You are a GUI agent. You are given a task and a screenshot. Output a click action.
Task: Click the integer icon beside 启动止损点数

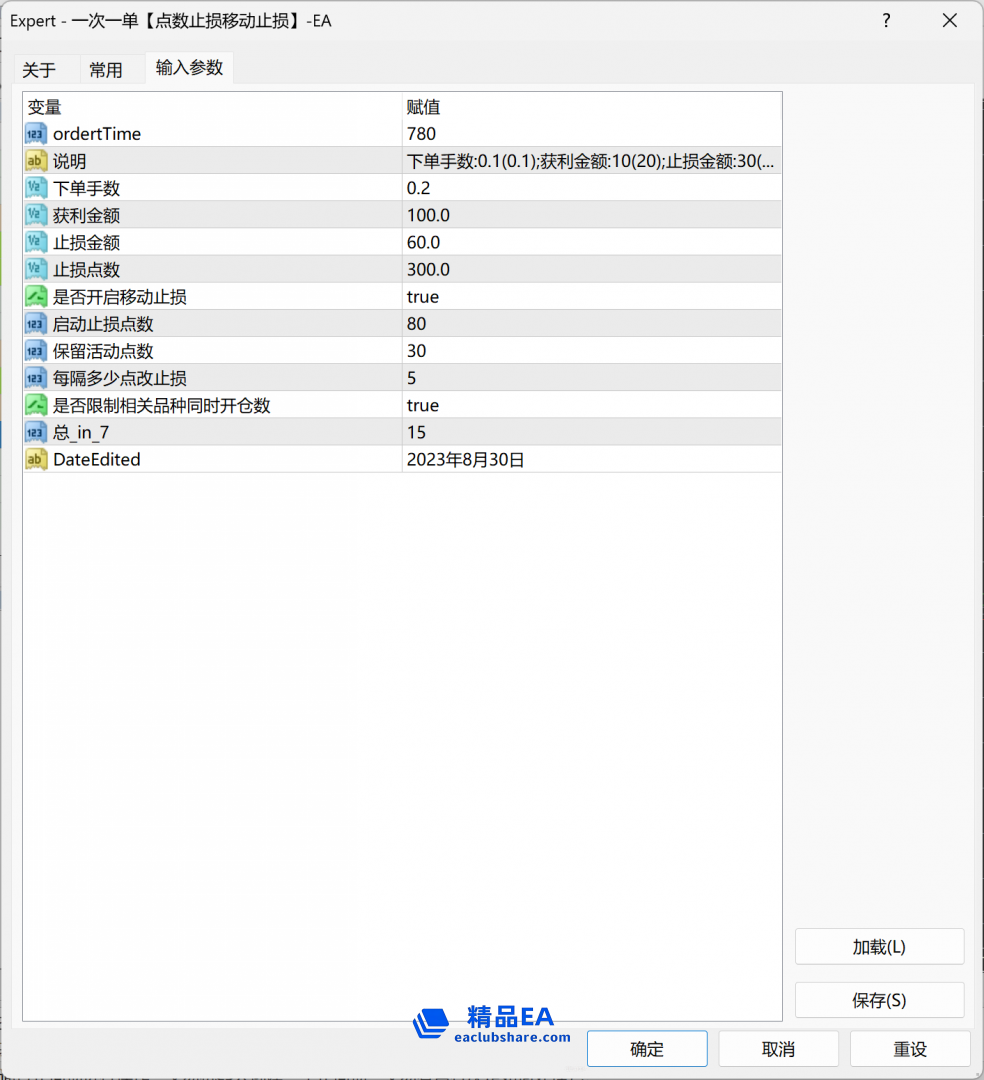tap(36, 324)
